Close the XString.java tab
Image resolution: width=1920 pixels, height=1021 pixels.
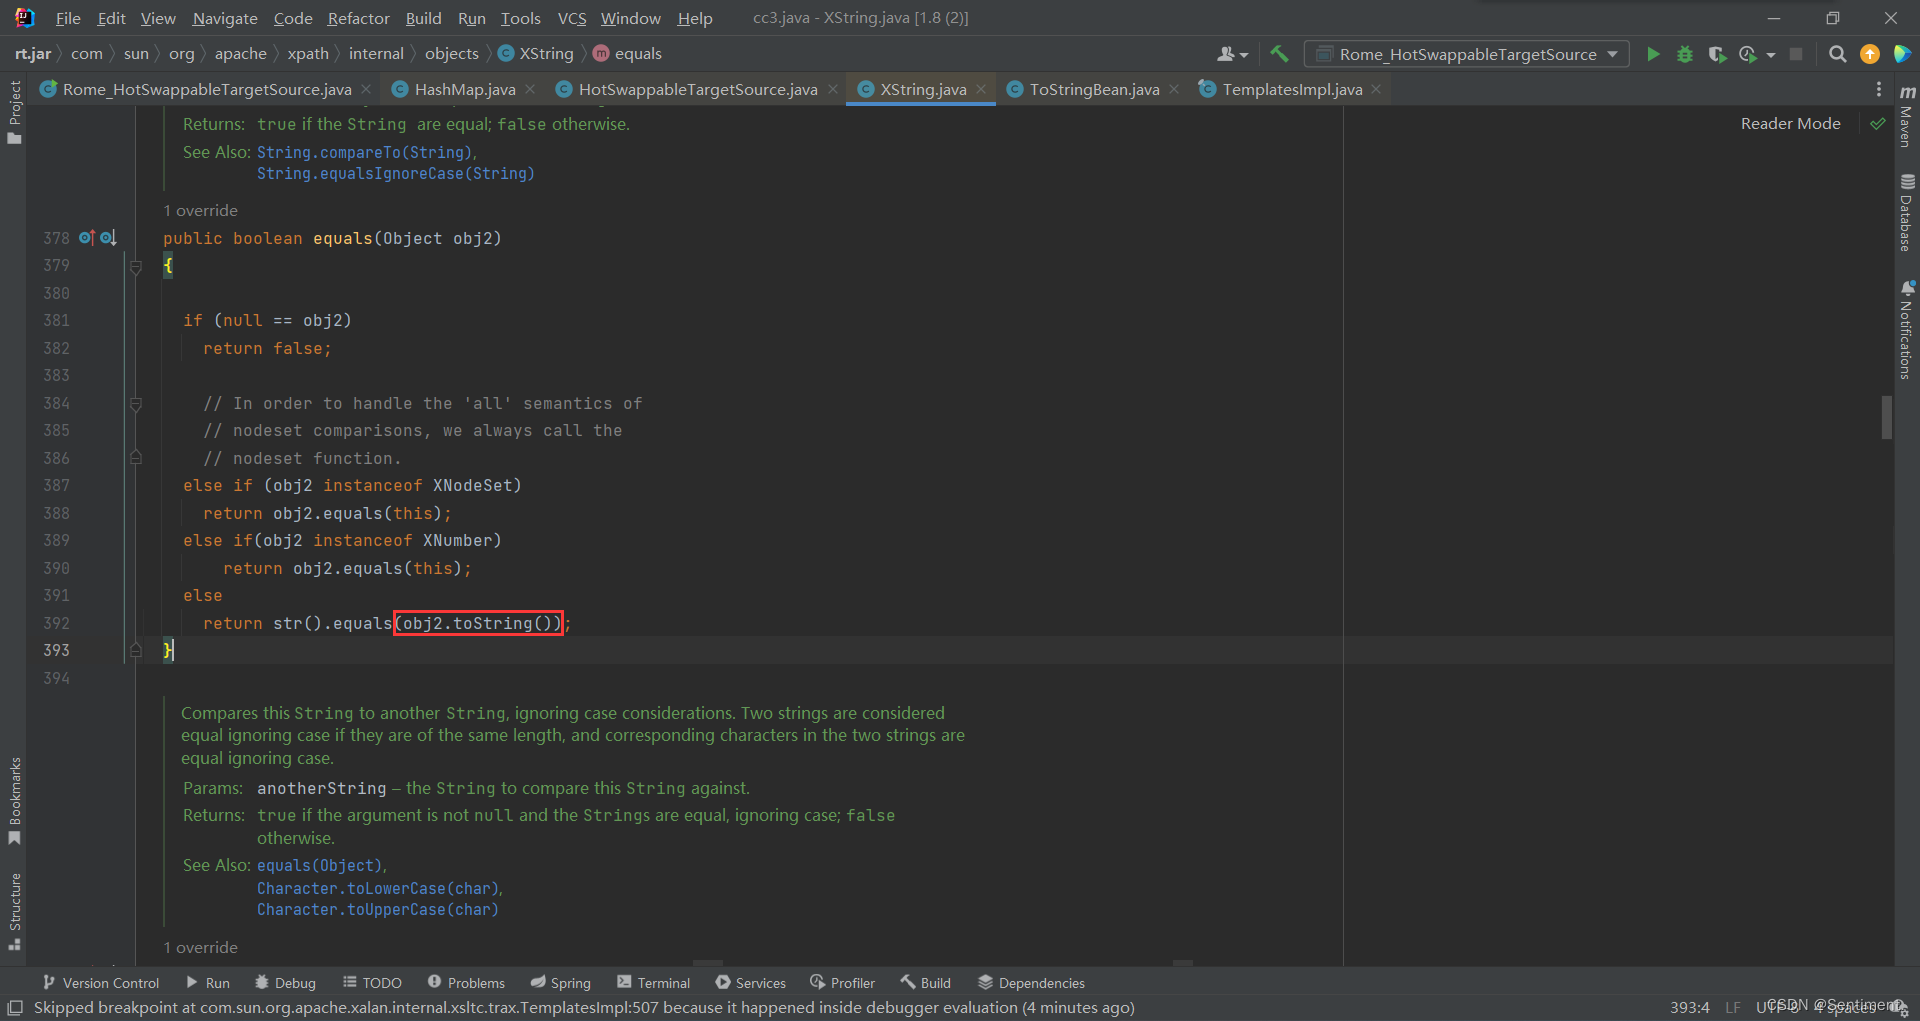click(981, 90)
